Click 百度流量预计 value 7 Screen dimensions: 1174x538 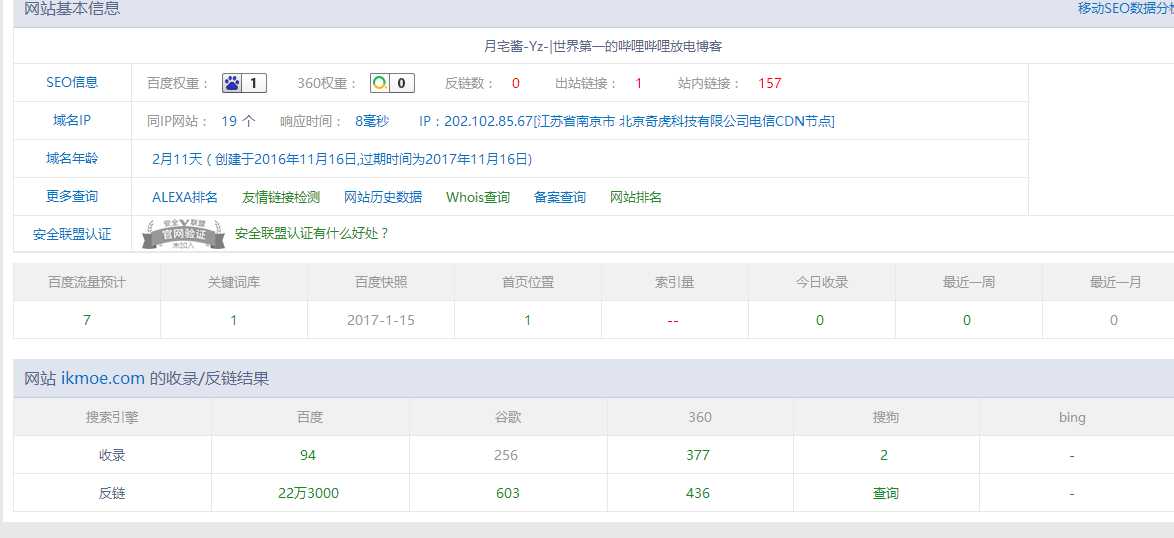point(87,320)
